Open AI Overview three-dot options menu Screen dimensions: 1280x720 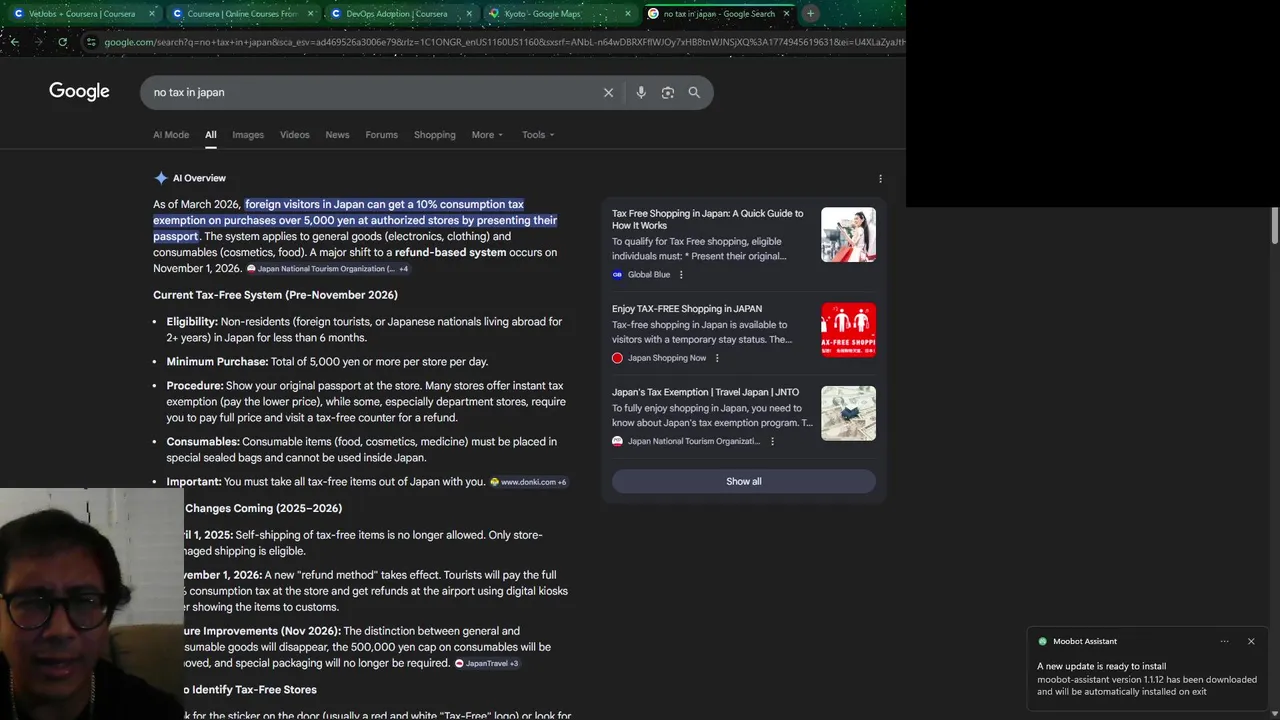pyautogui.click(x=880, y=179)
